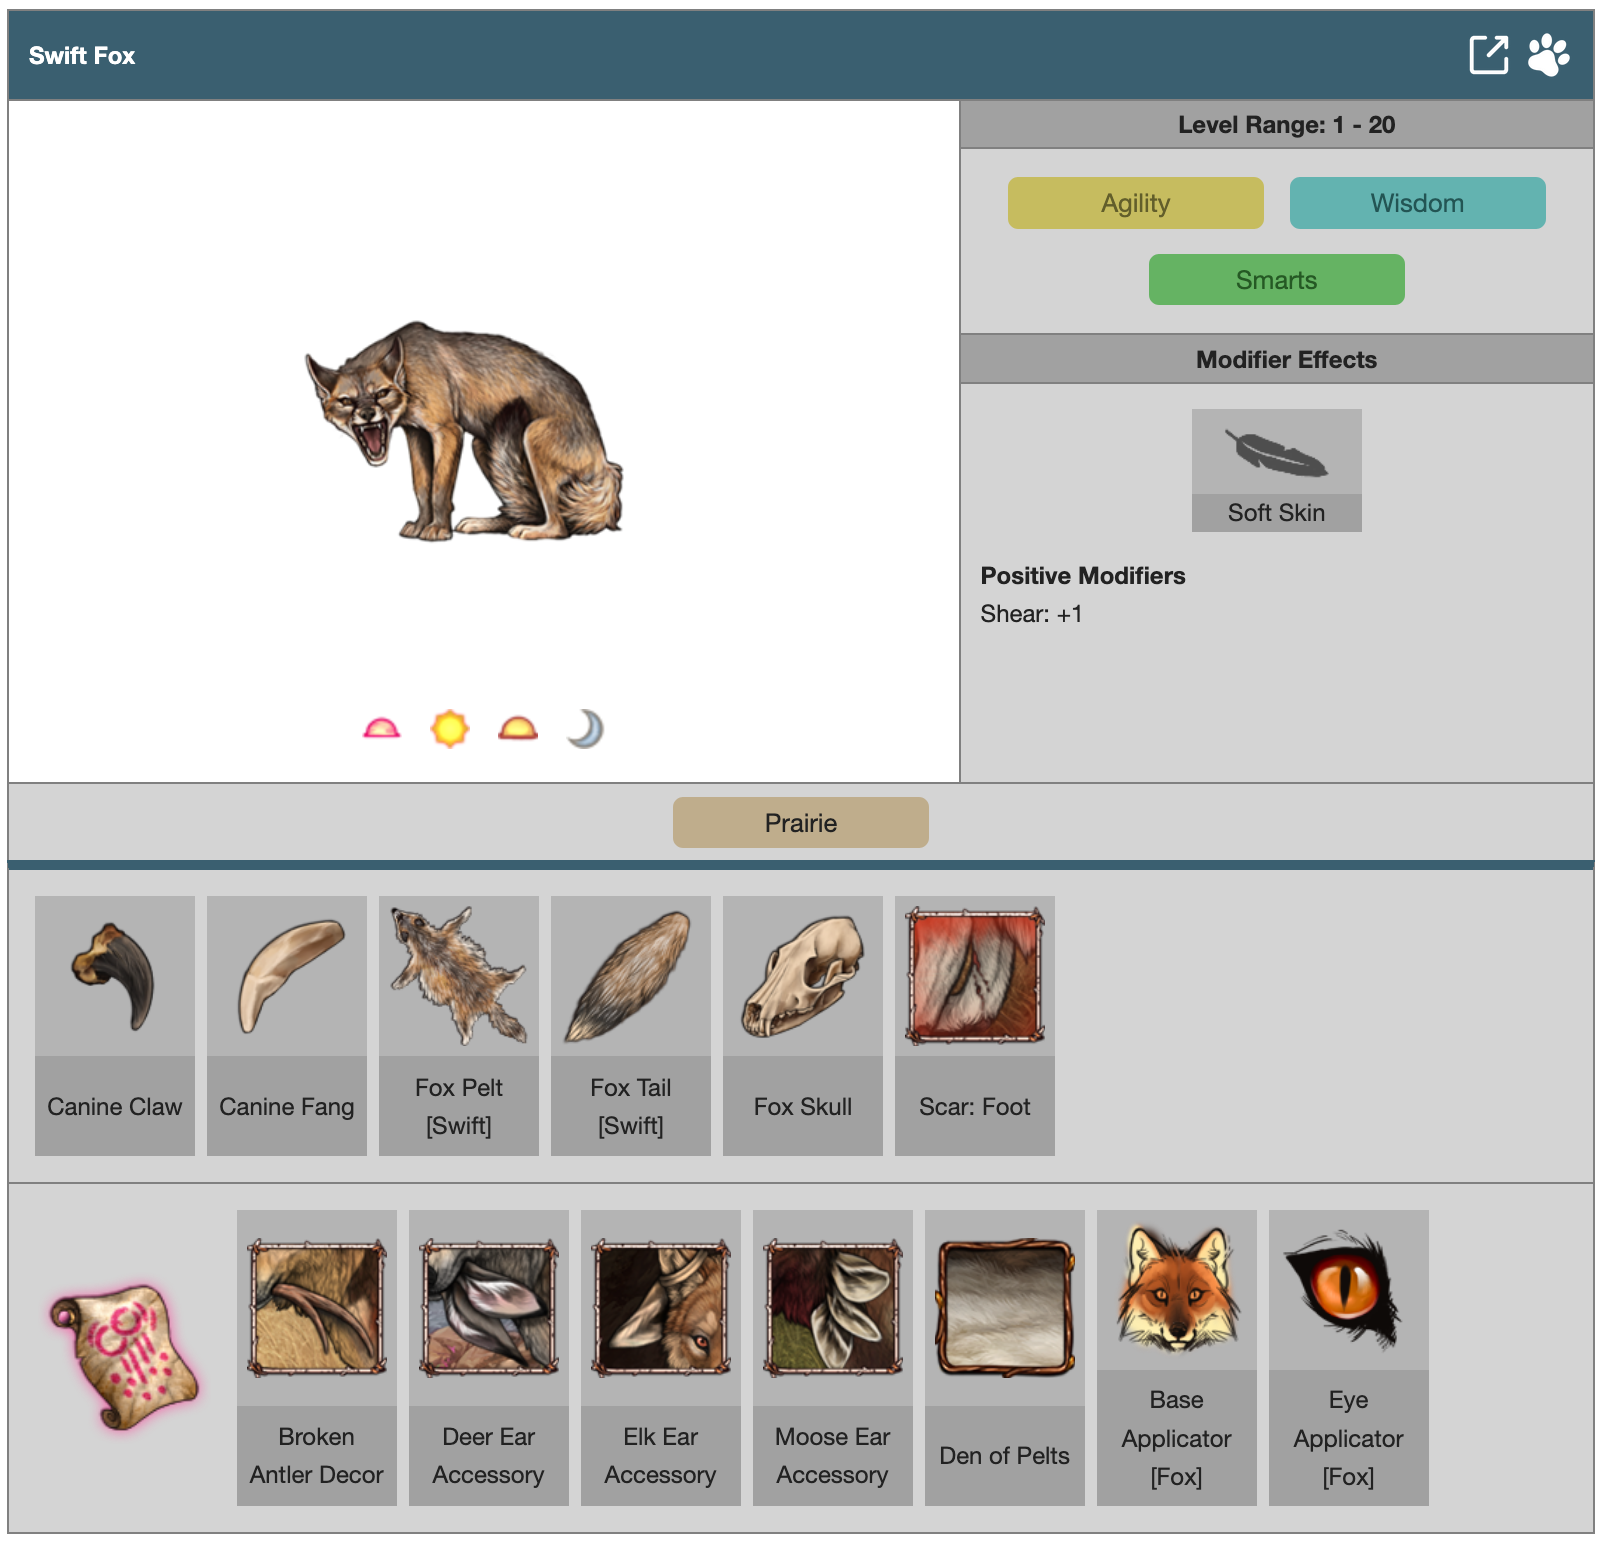
Task: Open the Prairie biome tag
Action: tap(800, 822)
